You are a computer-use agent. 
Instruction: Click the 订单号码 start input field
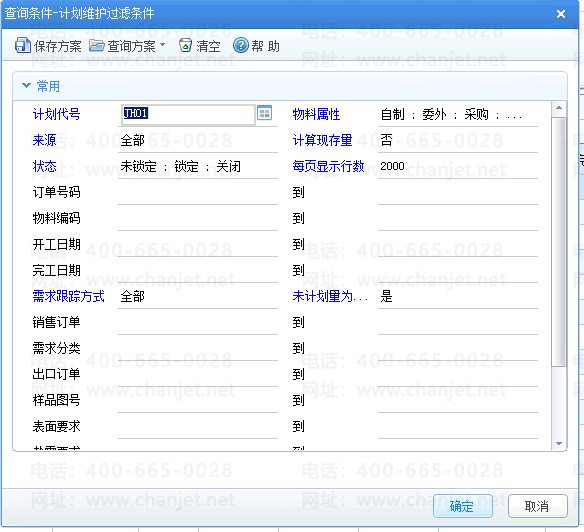pyautogui.click(x=198, y=193)
